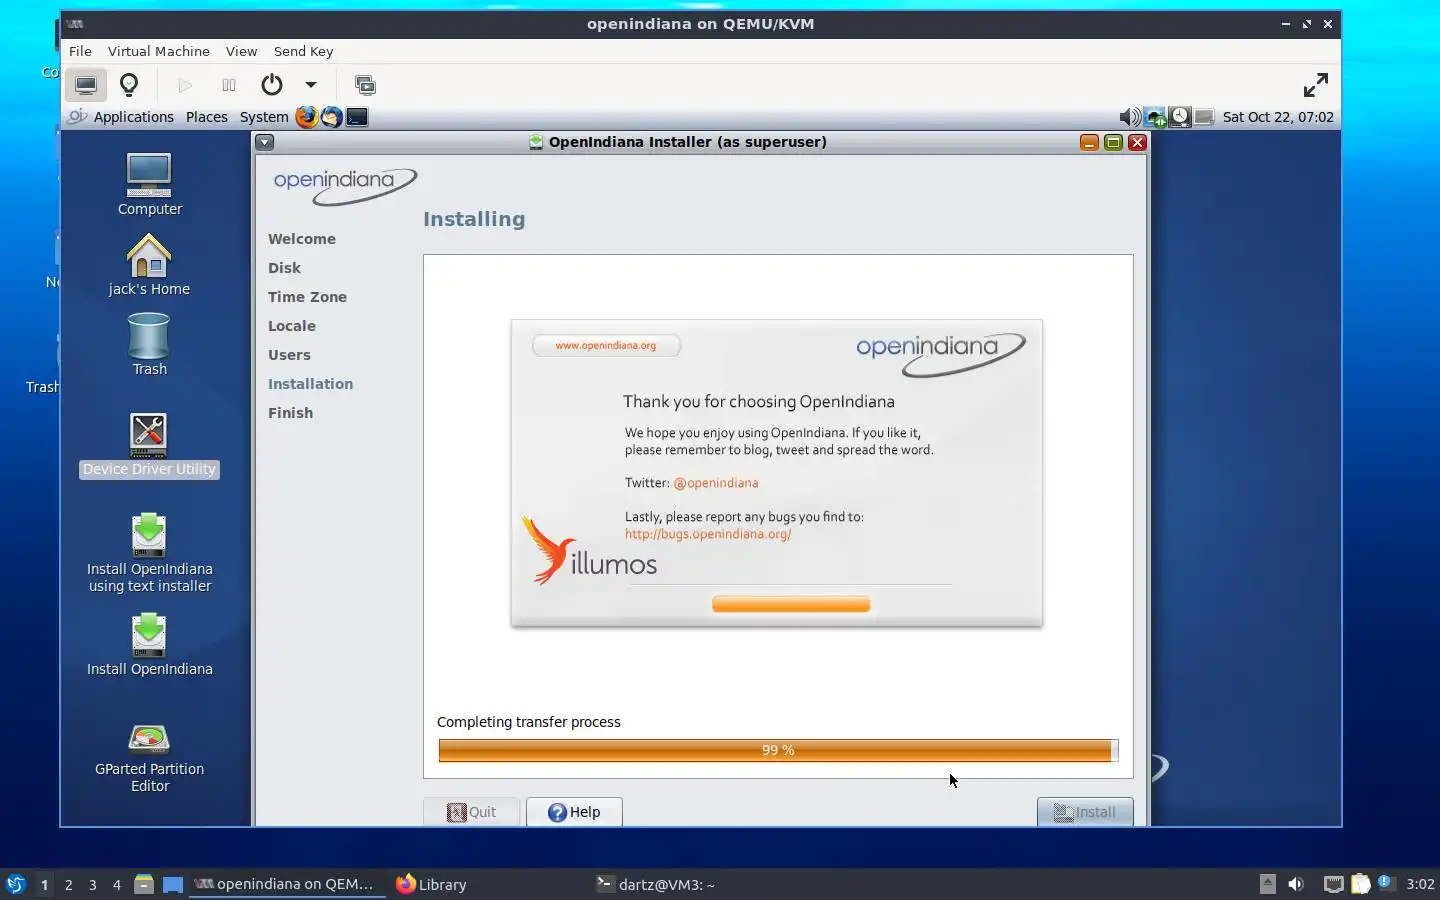Image resolution: width=1440 pixels, height=900 pixels.
Task: Expand power options dropdown arrow
Action: [x=311, y=85]
